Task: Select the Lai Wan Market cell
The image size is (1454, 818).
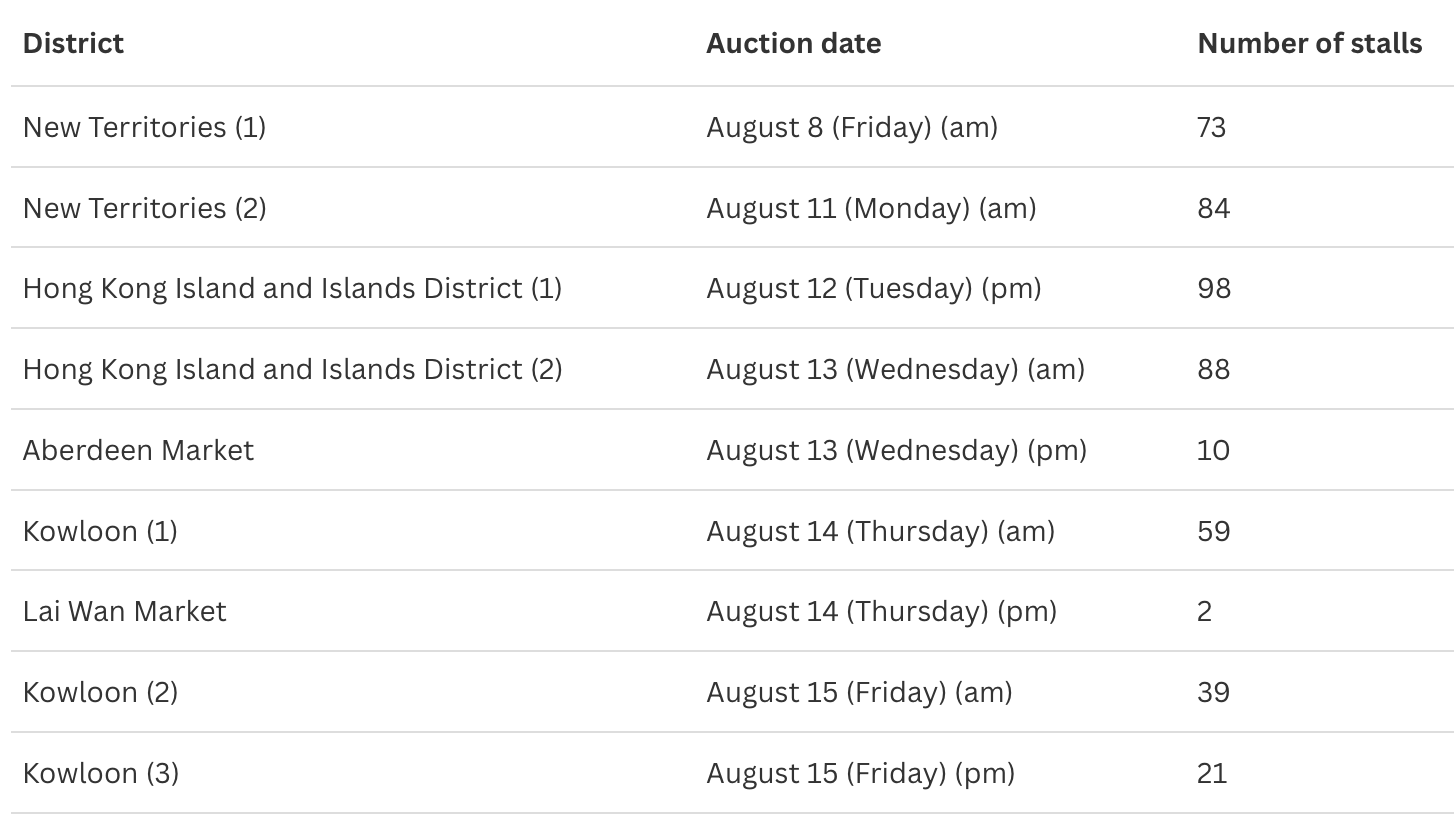Action: pos(125,612)
